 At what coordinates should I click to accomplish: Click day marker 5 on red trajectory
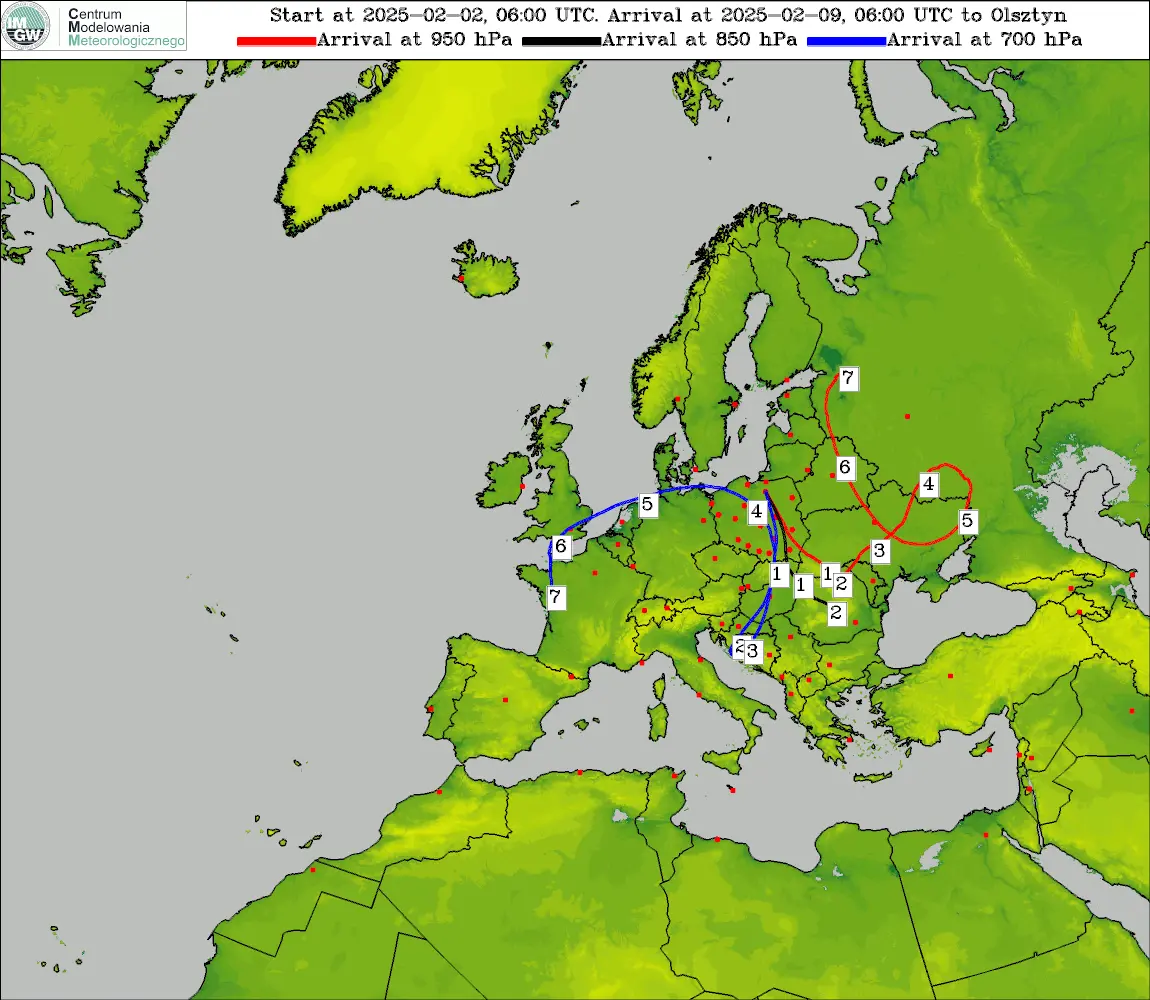[x=967, y=521]
